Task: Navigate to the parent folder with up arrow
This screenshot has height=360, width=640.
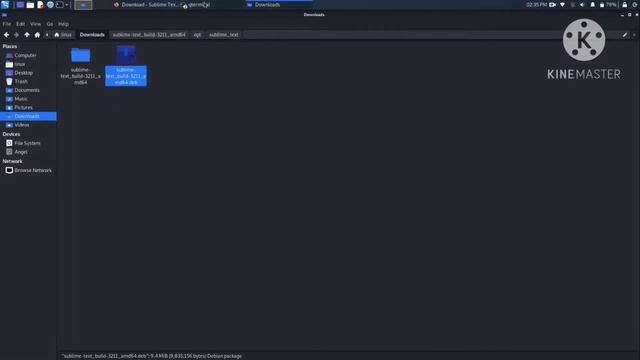Action: click(27, 35)
